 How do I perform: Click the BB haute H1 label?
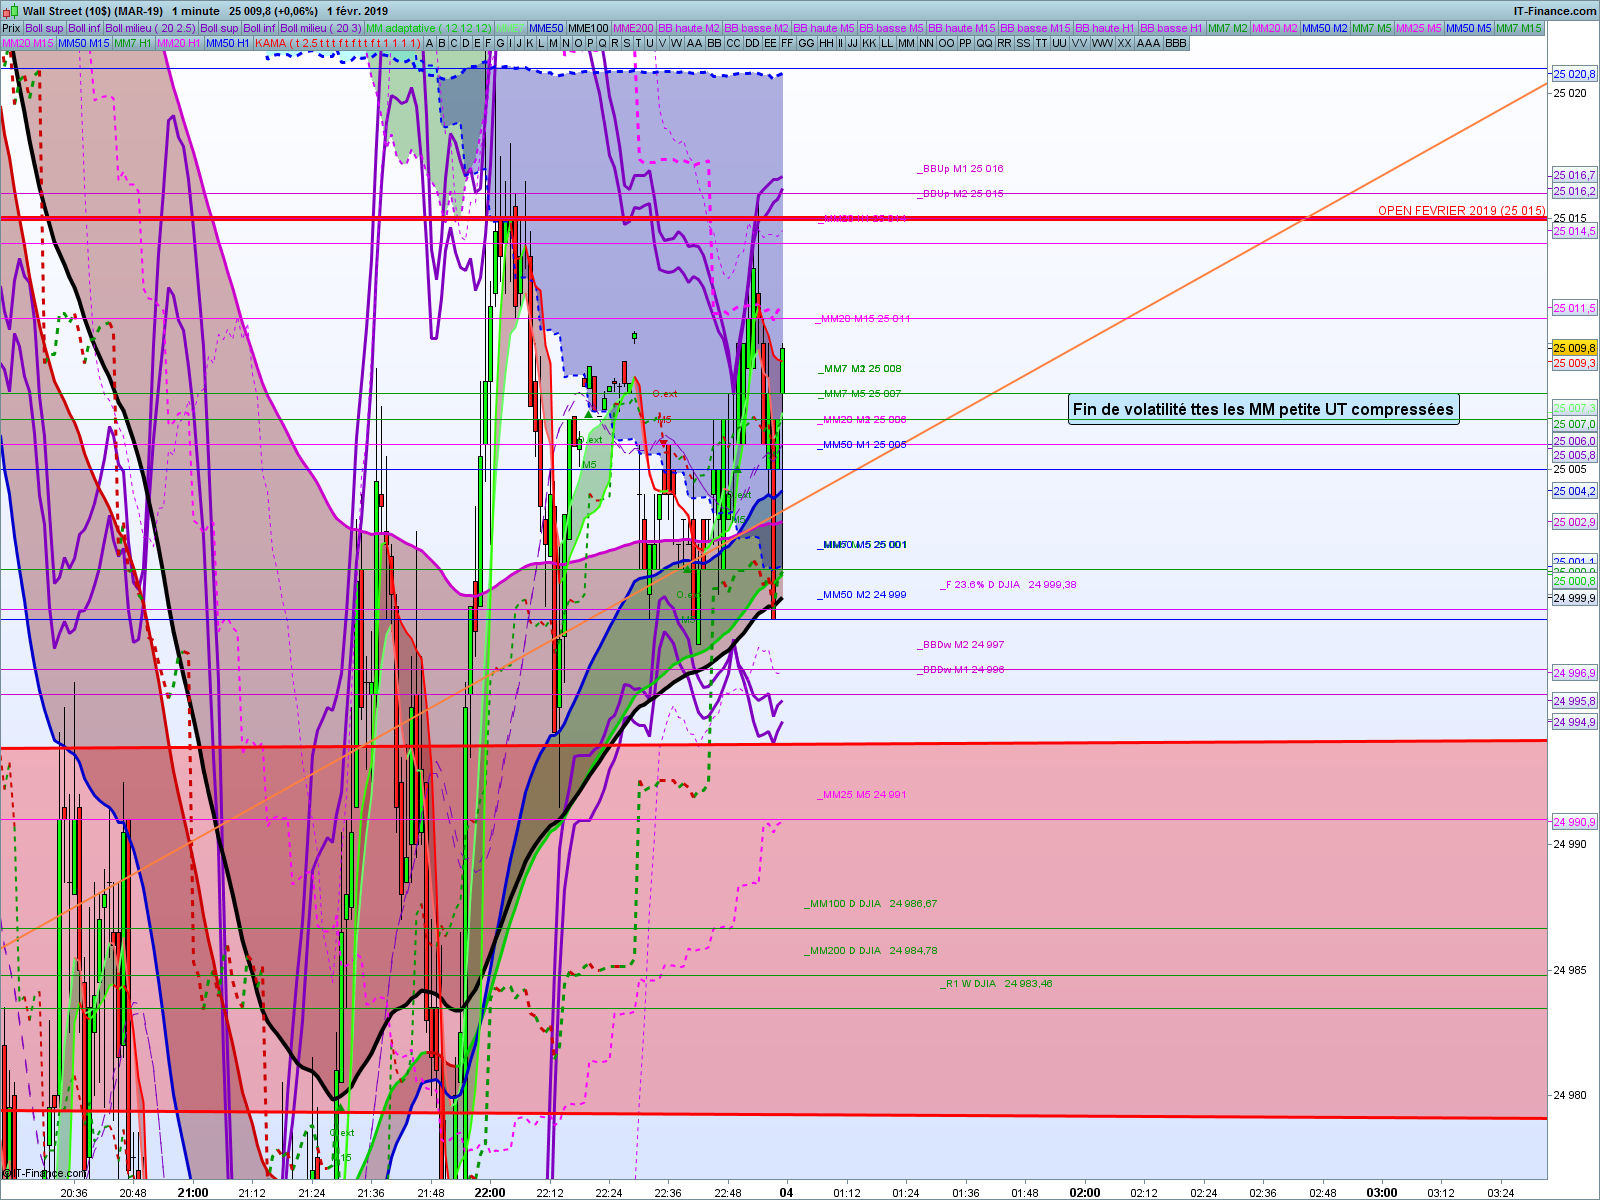(1106, 28)
